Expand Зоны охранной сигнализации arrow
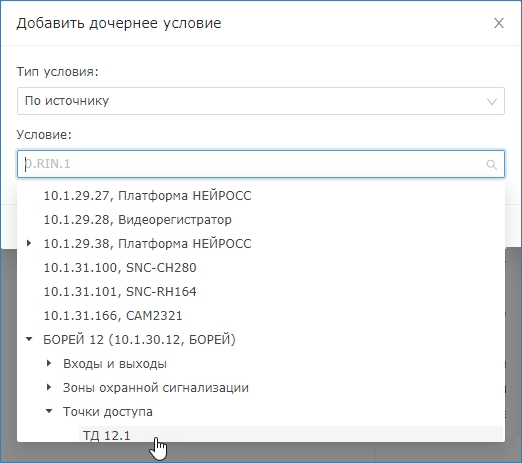 click(49, 387)
